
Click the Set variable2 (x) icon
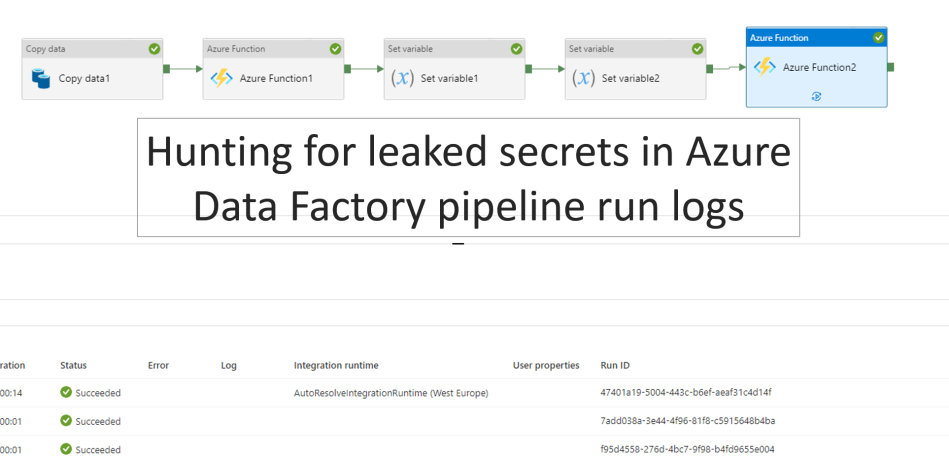tap(583, 77)
